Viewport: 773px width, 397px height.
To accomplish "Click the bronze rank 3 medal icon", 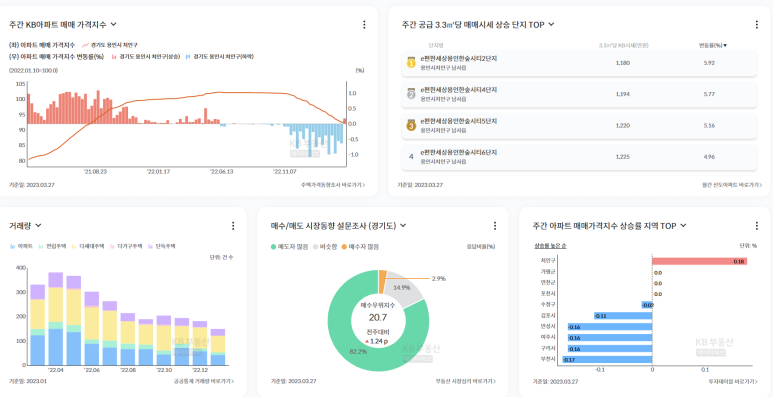I will [x=411, y=126].
